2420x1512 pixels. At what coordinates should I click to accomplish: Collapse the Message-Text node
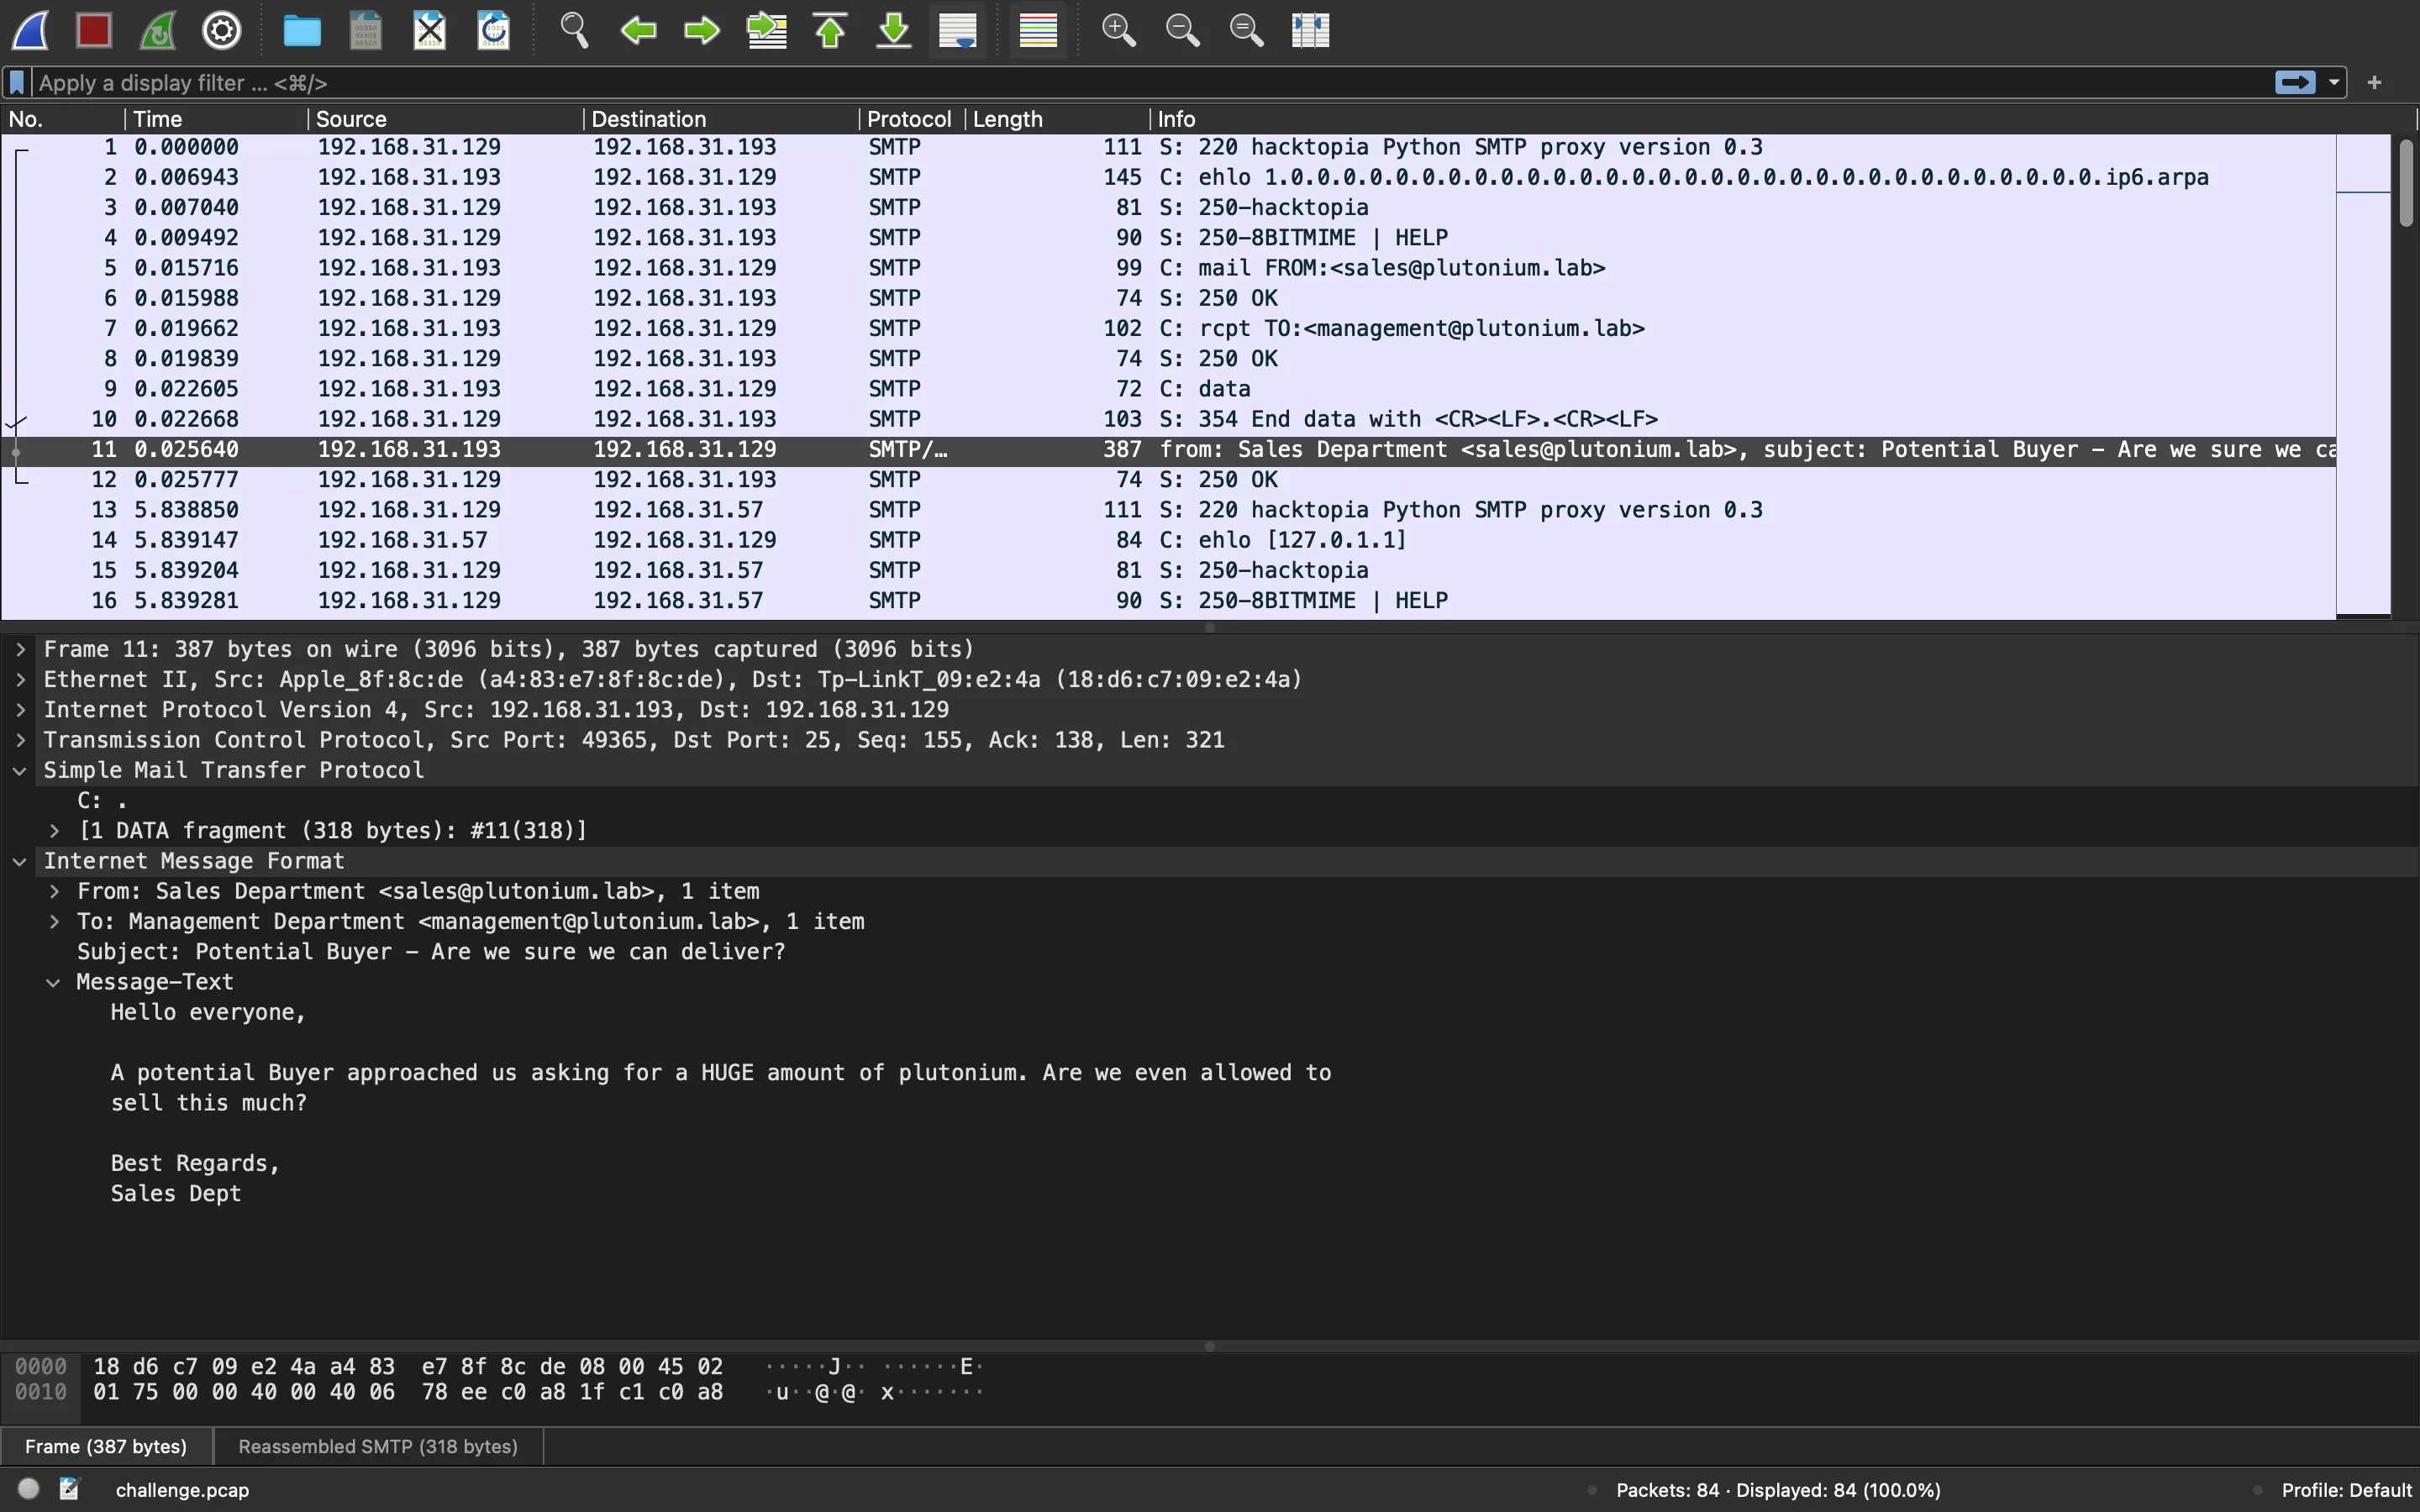coord(54,982)
